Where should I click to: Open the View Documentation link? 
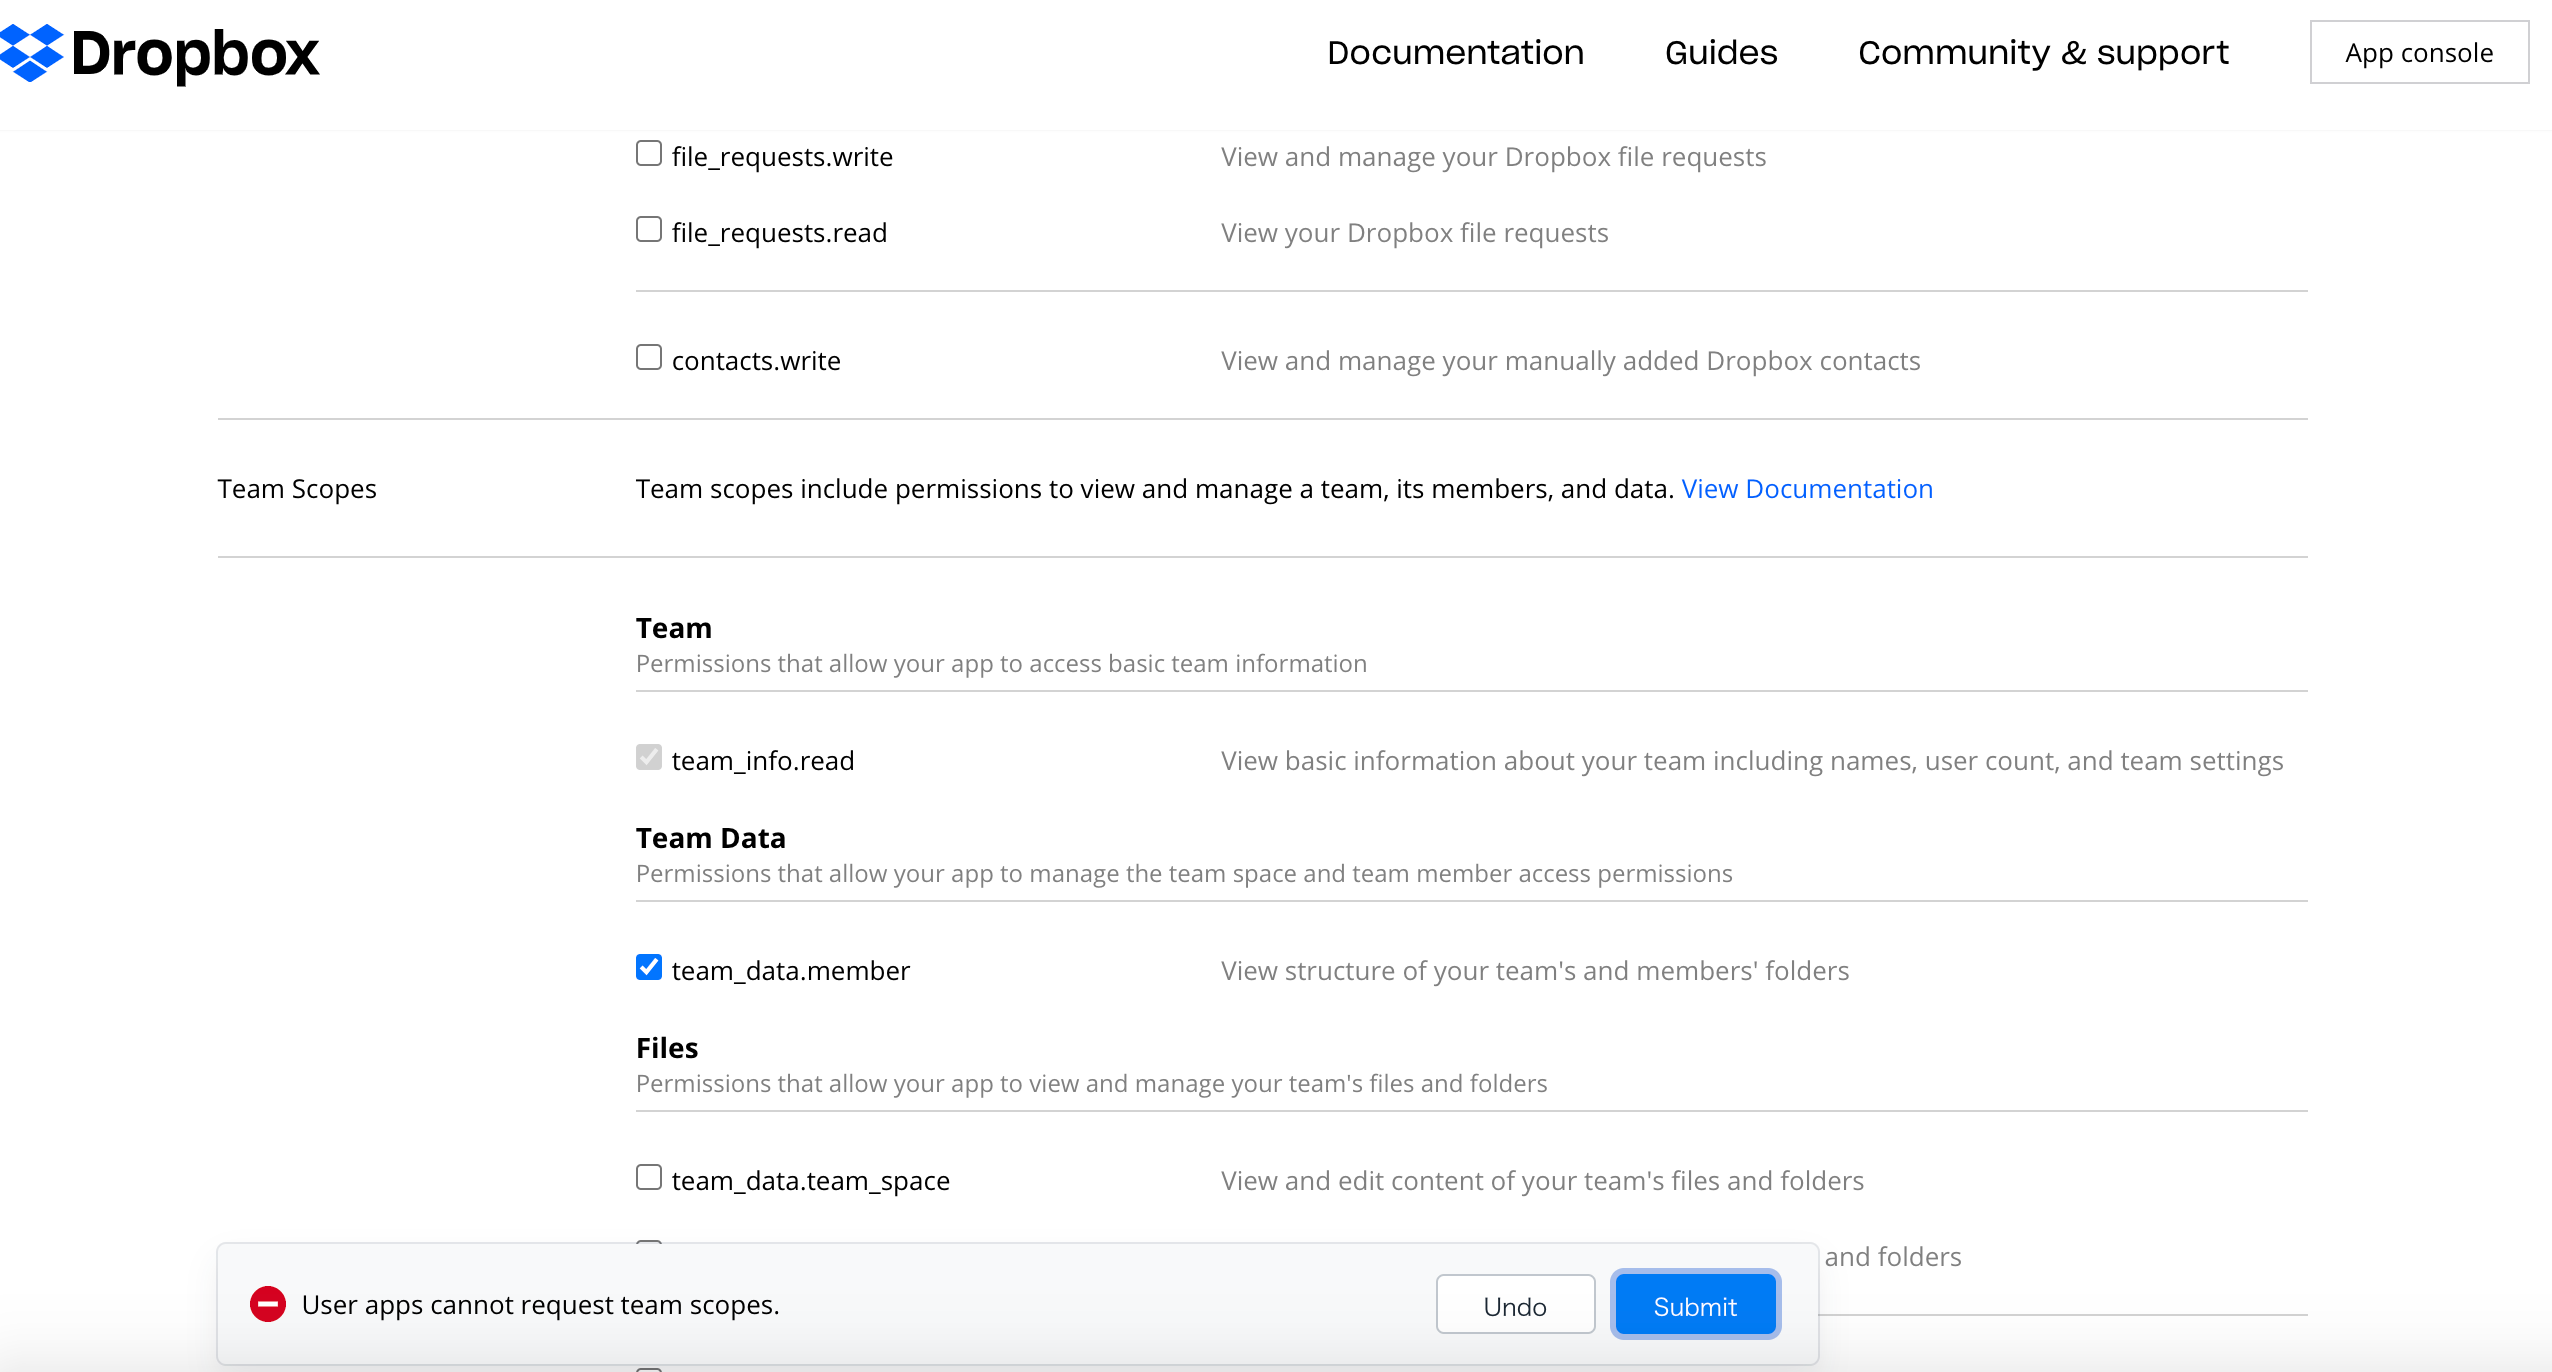[x=1807, y=489]
